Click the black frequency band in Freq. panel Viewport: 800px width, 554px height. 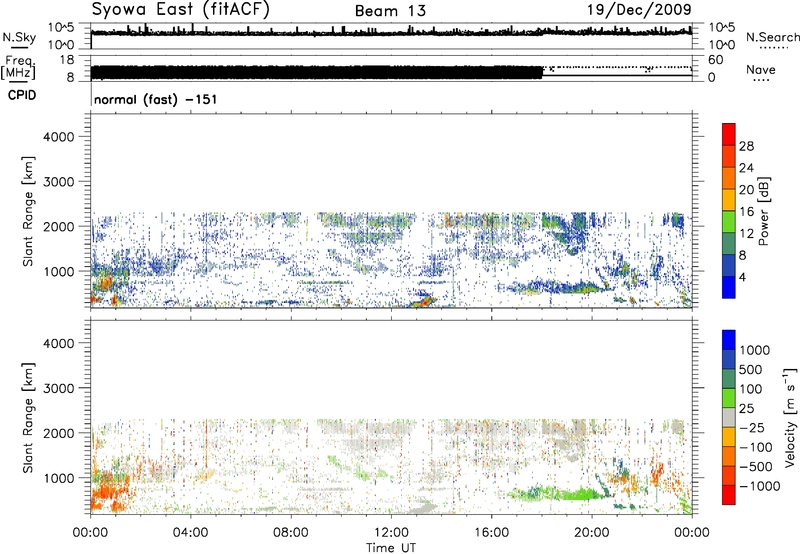316,72
